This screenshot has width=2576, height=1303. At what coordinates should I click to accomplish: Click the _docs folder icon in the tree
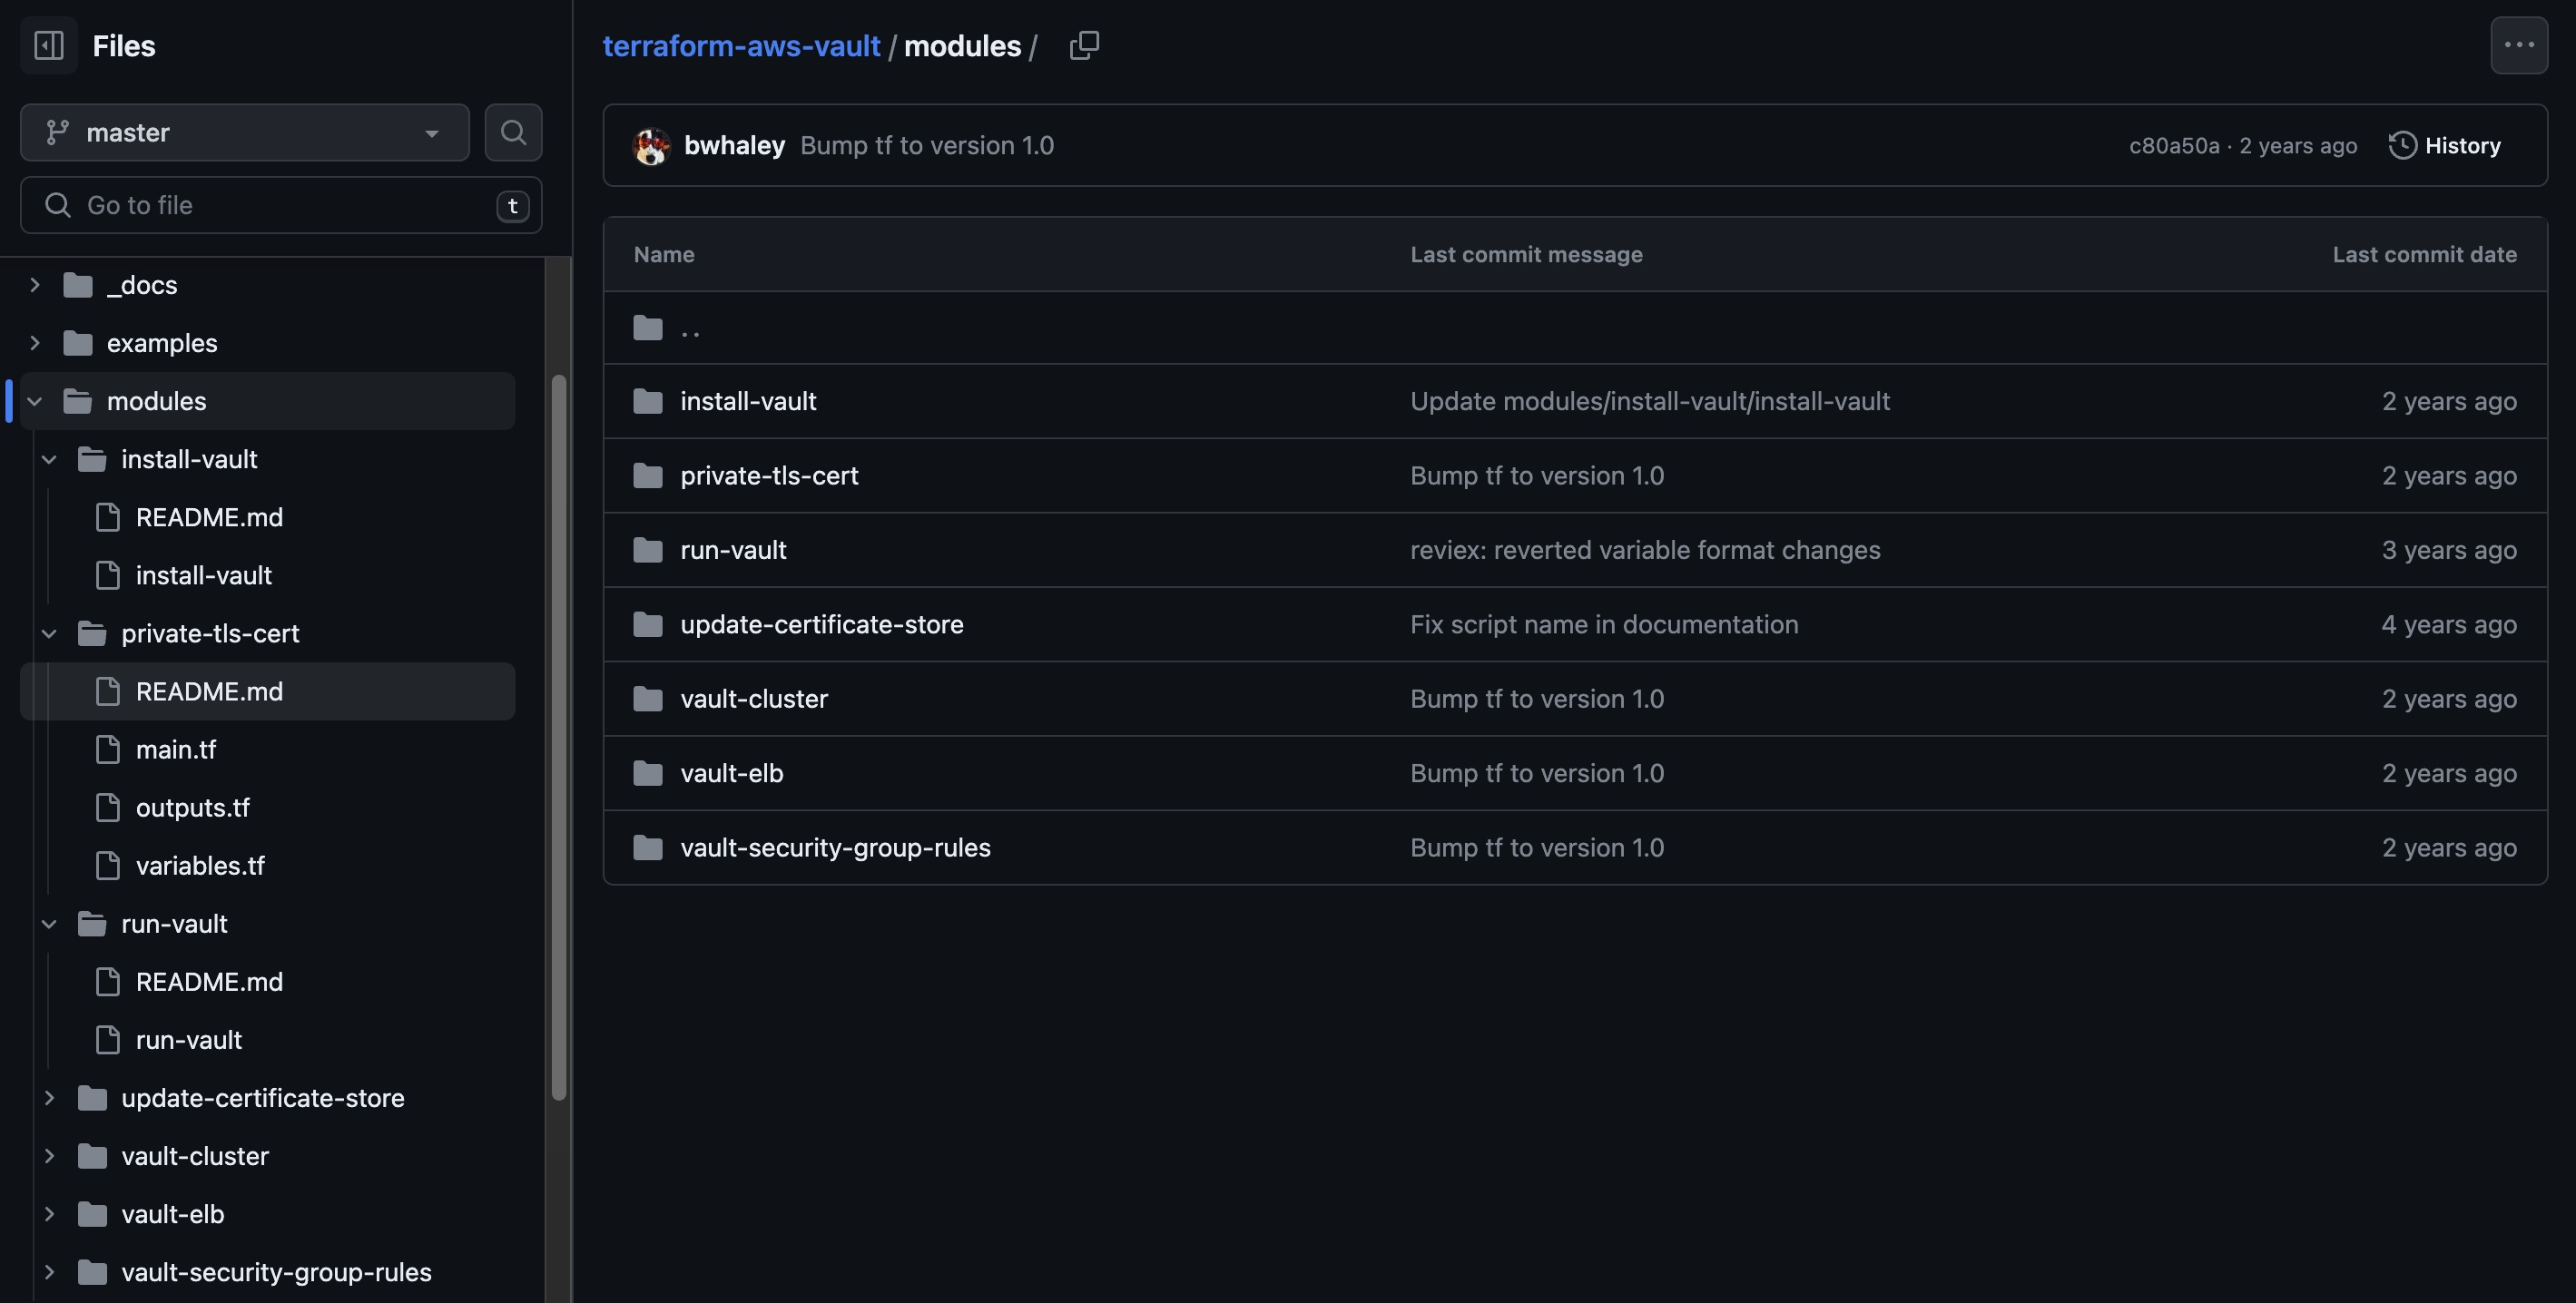[78, 285]
